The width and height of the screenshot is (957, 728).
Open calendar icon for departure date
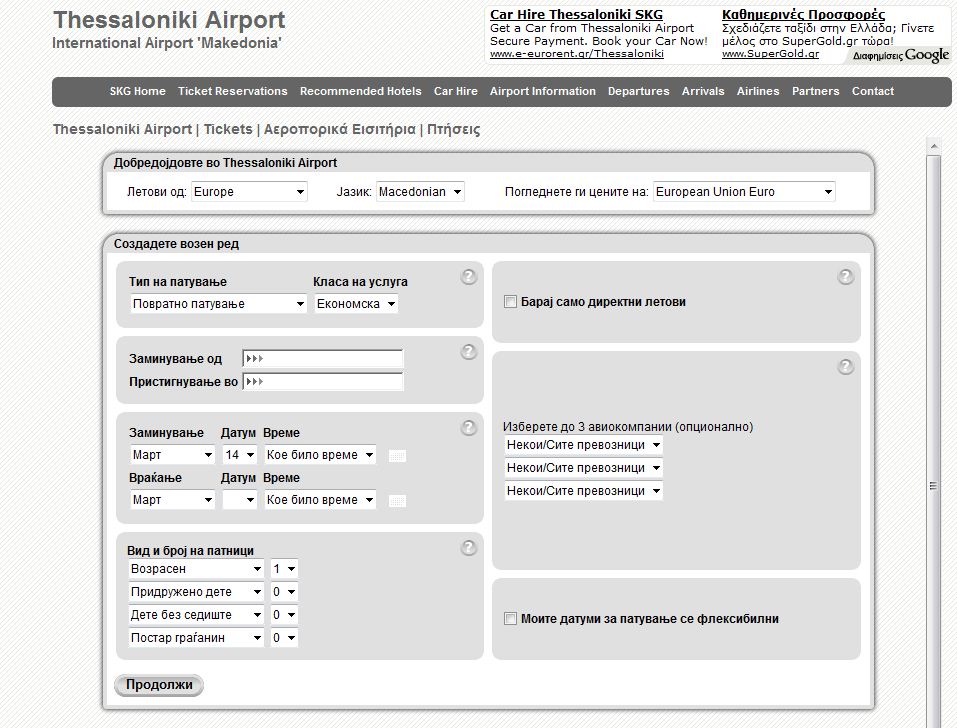pos(397,455)
